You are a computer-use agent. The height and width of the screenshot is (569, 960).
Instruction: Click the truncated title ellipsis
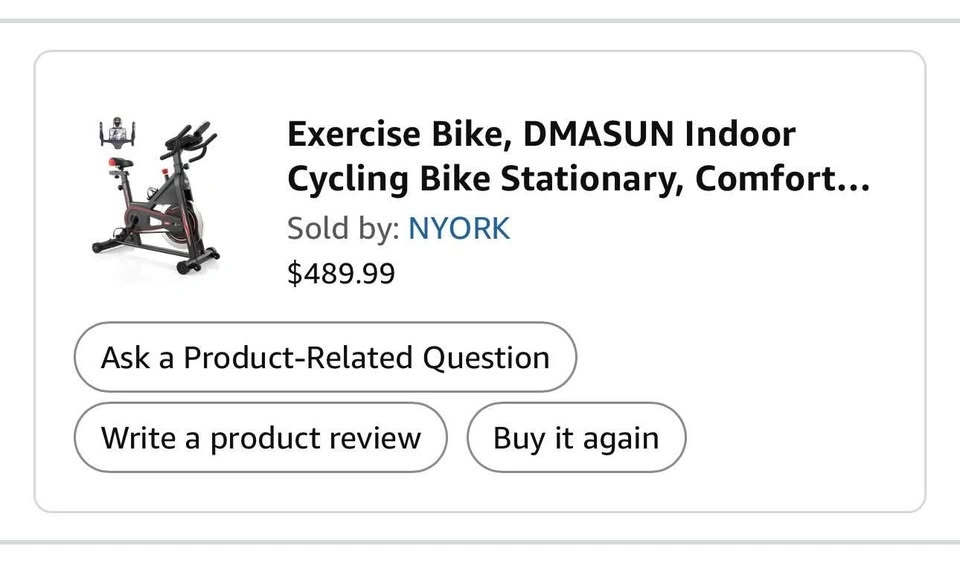point(853,182)
